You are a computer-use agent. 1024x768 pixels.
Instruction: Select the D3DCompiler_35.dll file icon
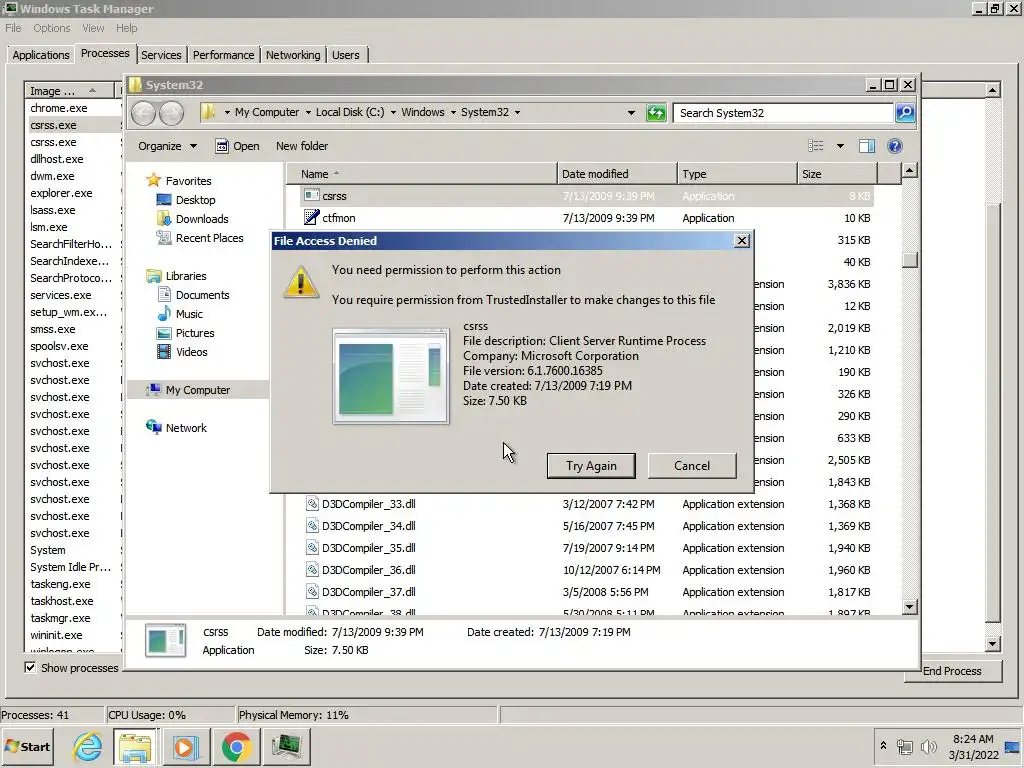[312, 548]
